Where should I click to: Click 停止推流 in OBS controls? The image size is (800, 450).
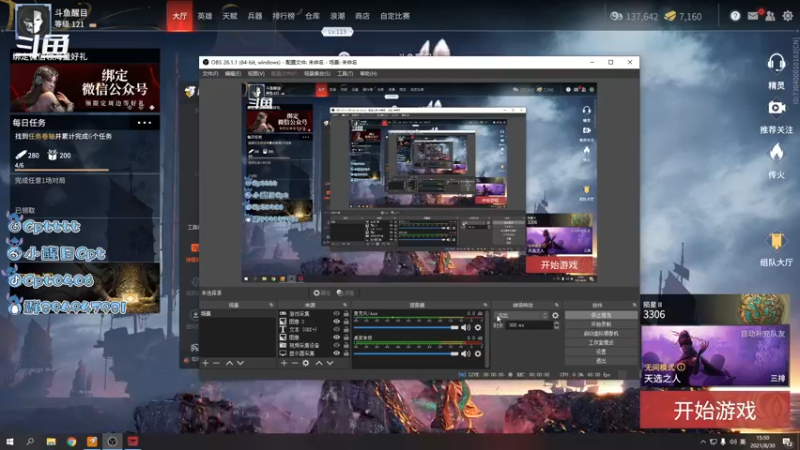[601, 315]
